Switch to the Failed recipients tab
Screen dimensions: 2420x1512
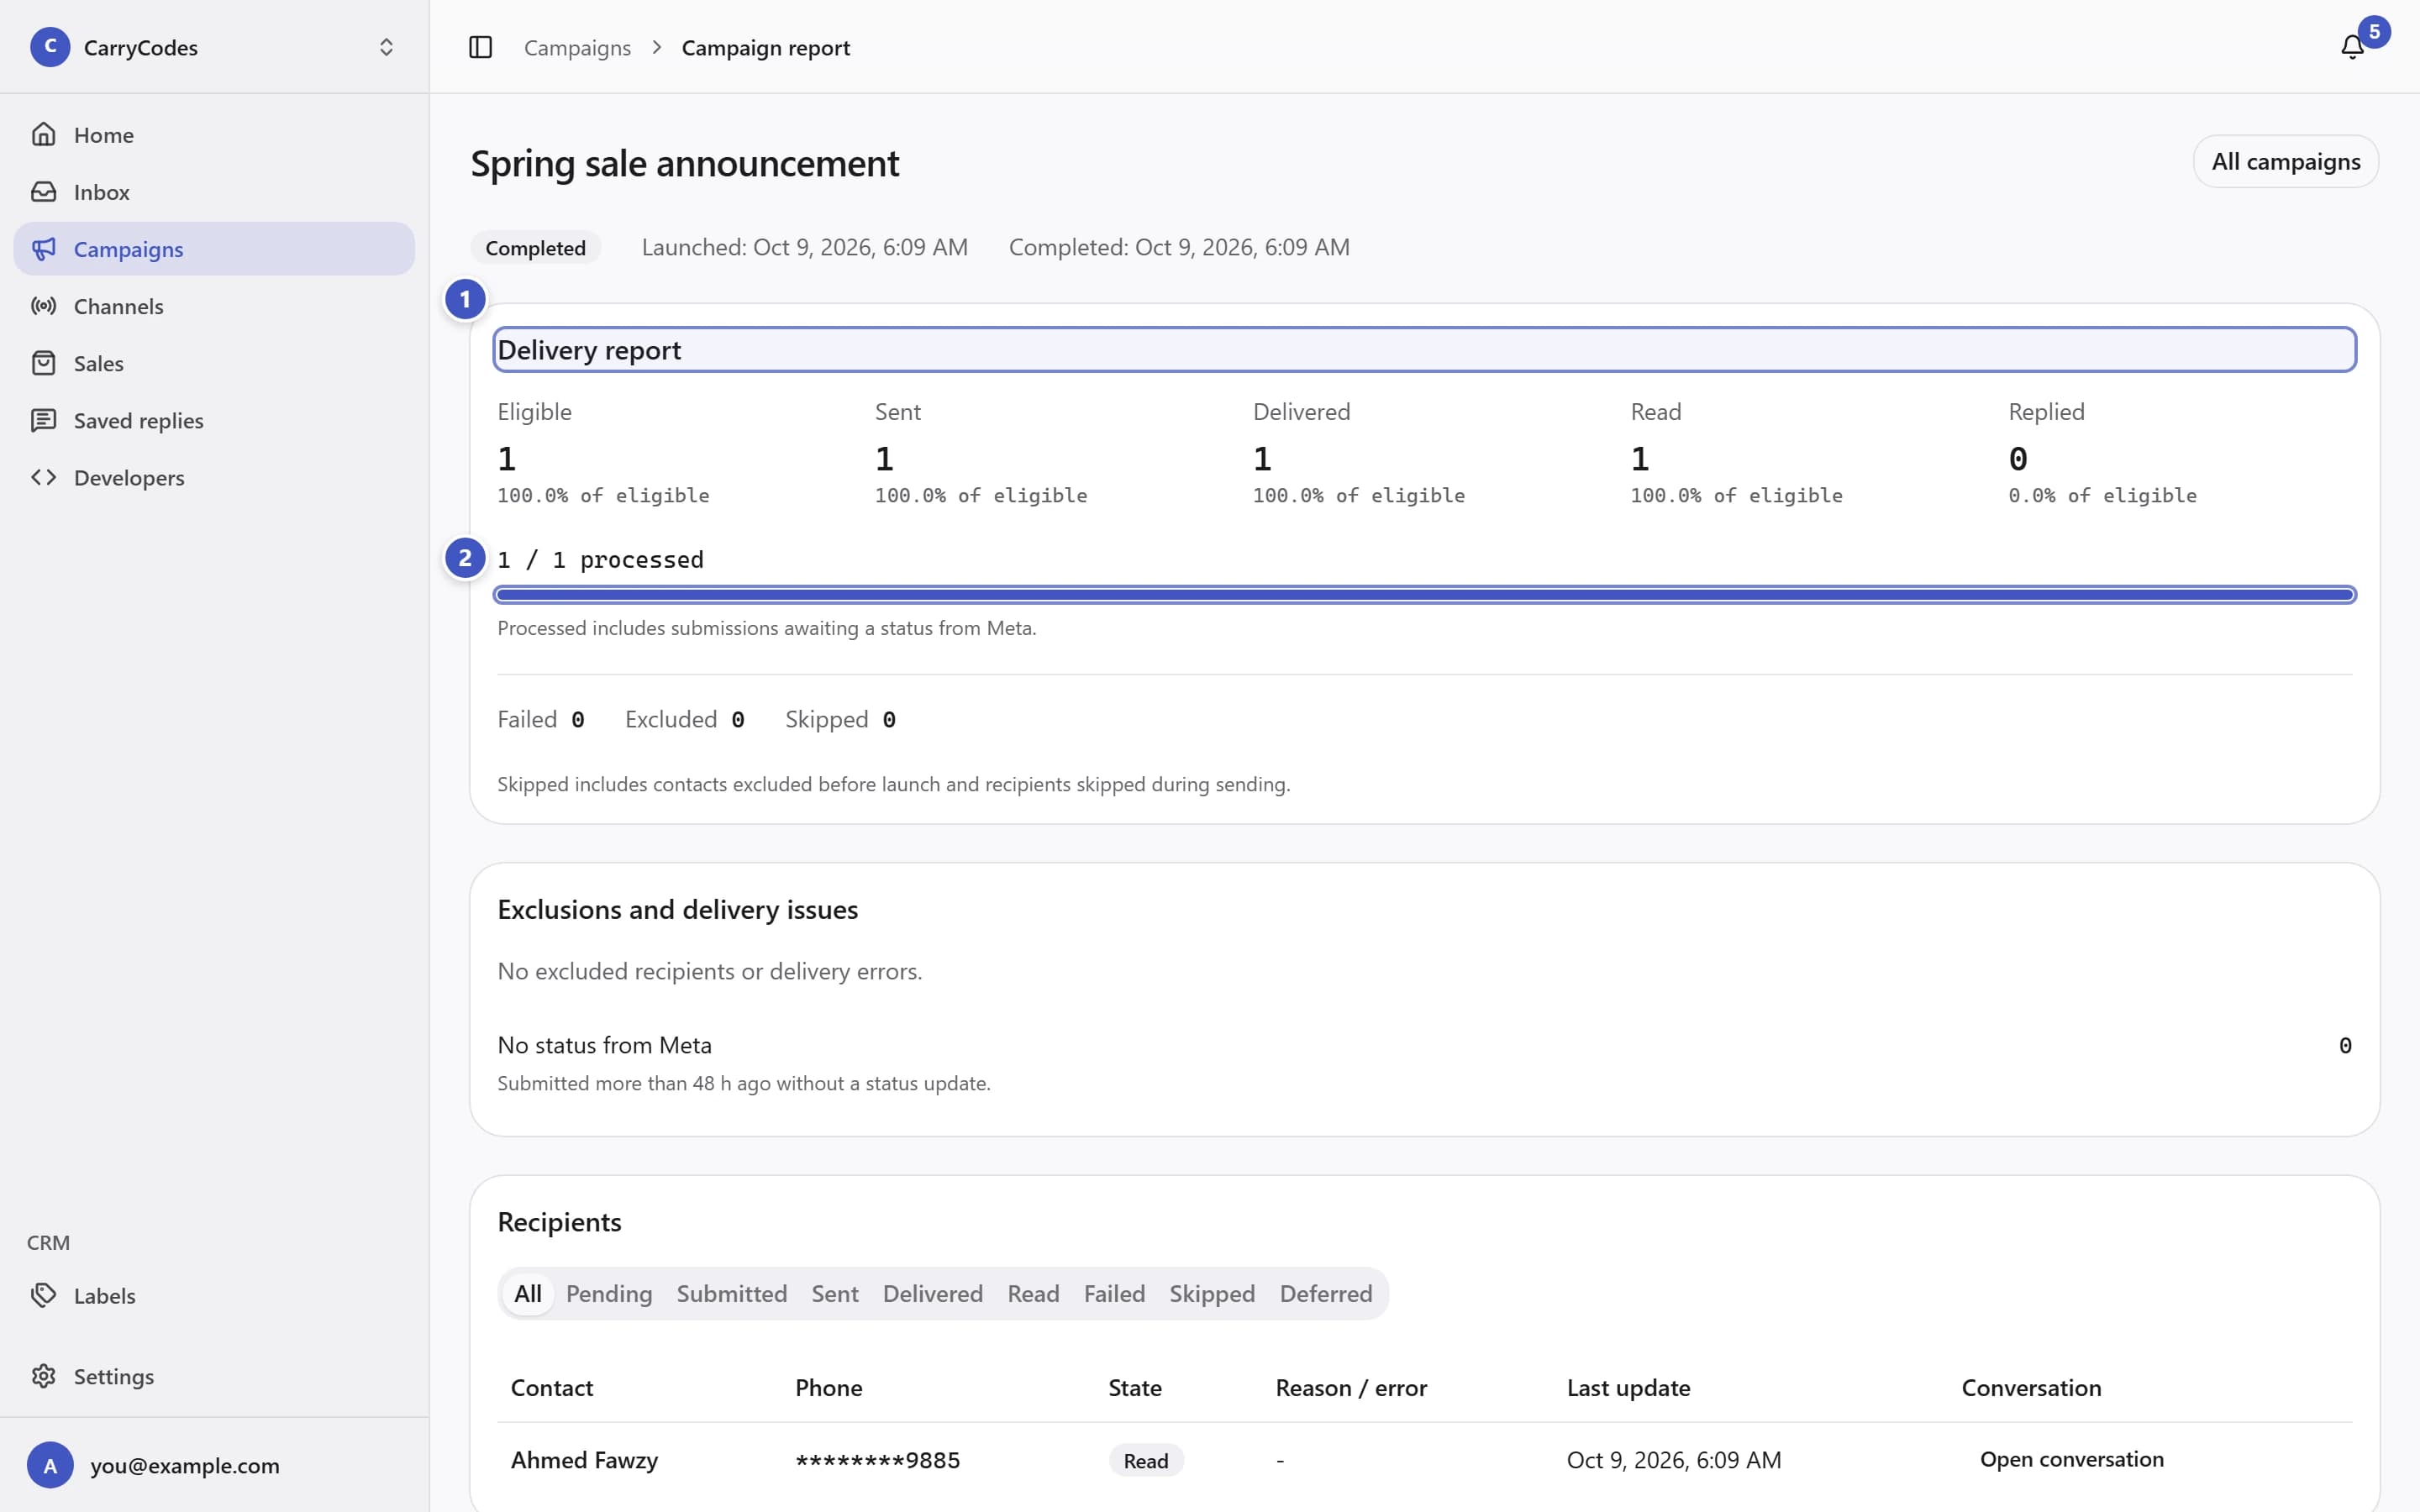(x=1114, y=1293)
